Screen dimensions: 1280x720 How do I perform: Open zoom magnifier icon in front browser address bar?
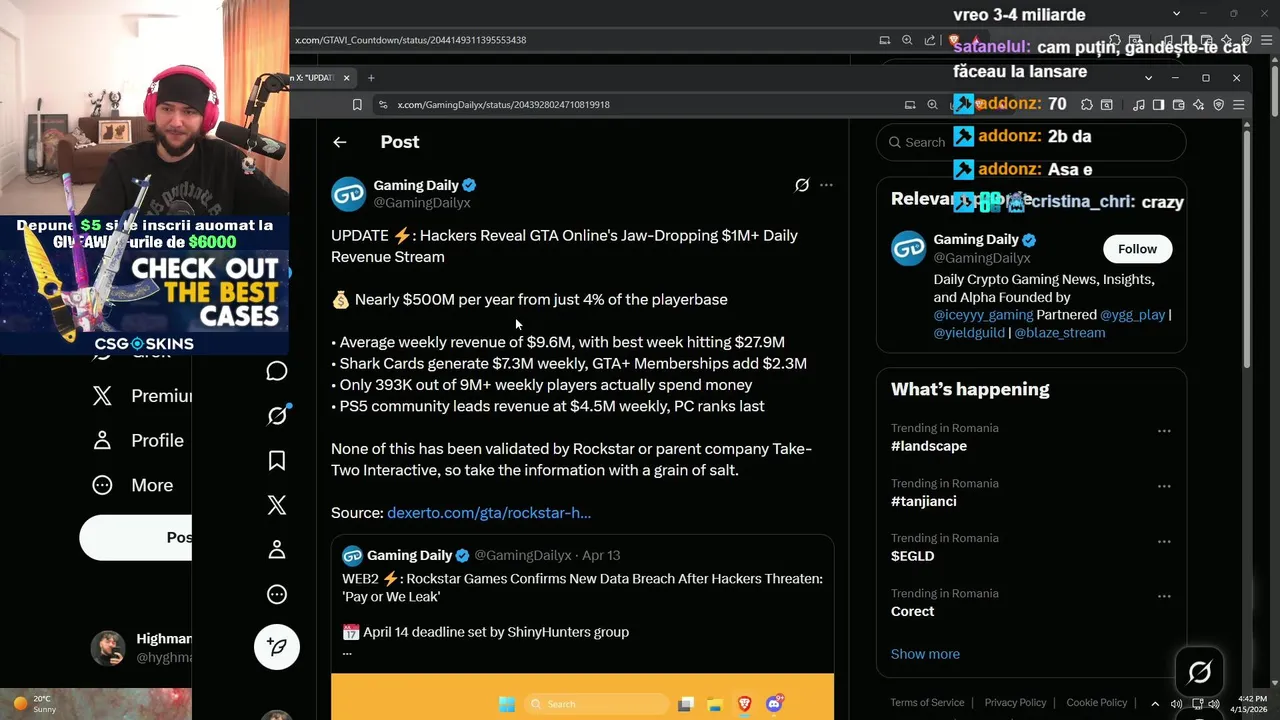tap(932, 104)
